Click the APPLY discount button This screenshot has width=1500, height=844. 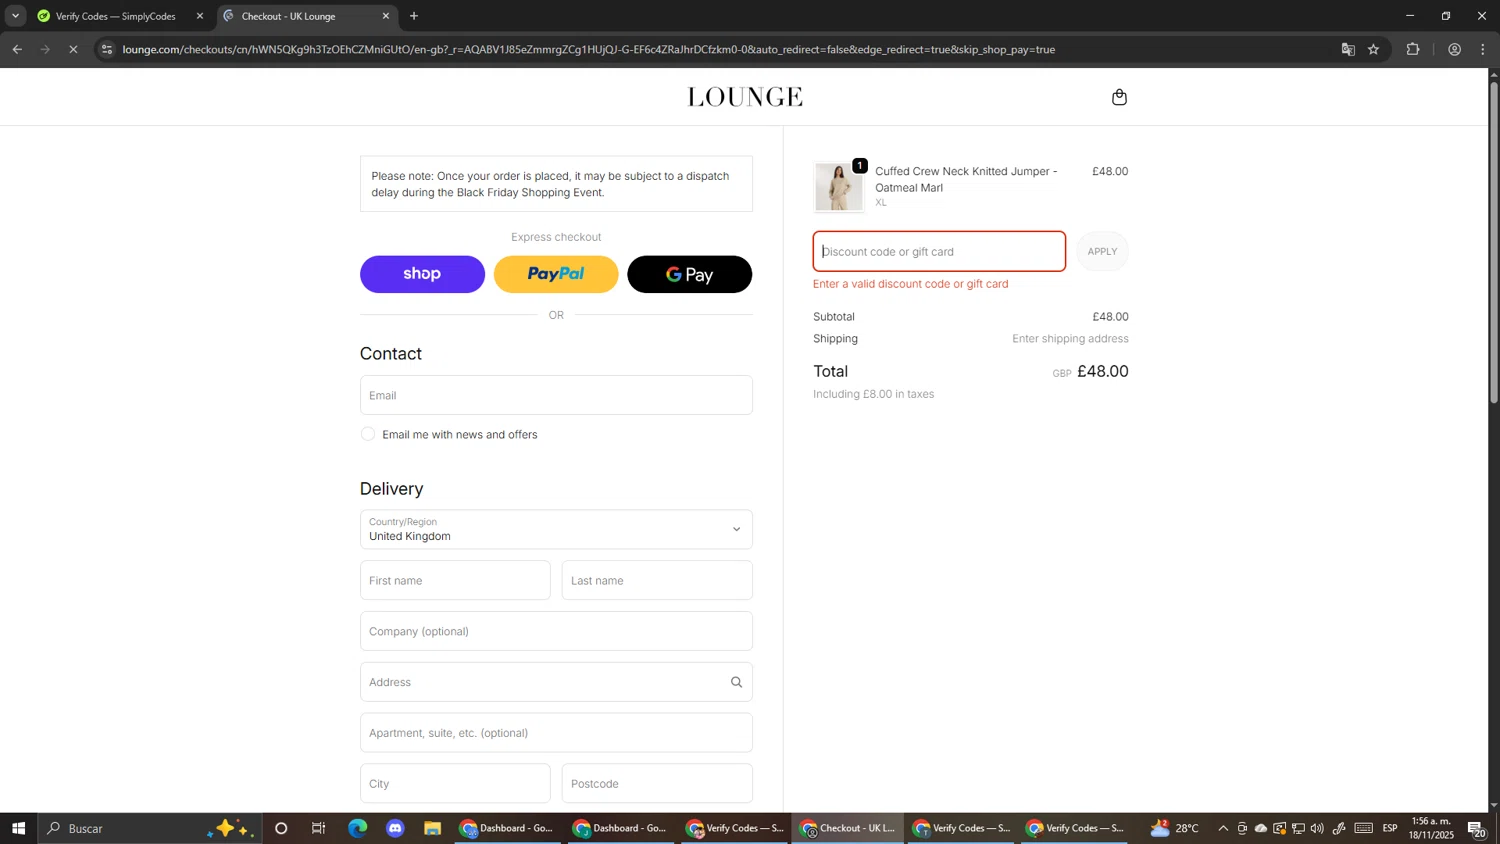tap(1102, 251)
